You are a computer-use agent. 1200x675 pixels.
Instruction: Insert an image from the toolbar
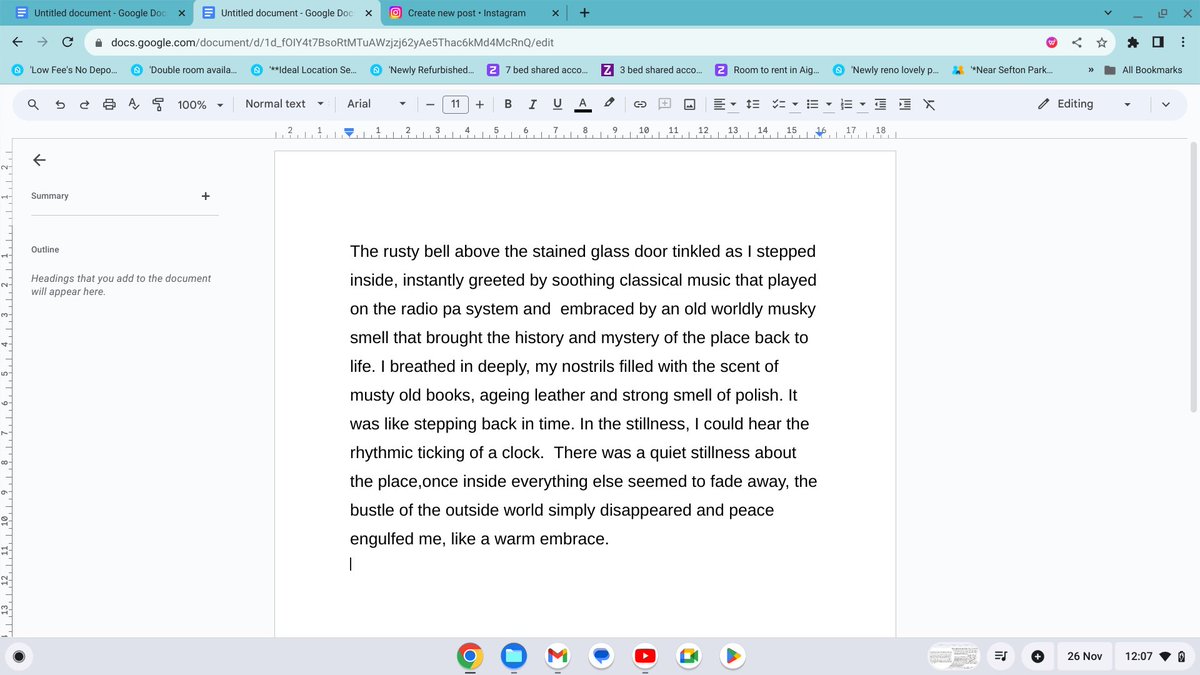coord(689,103)
